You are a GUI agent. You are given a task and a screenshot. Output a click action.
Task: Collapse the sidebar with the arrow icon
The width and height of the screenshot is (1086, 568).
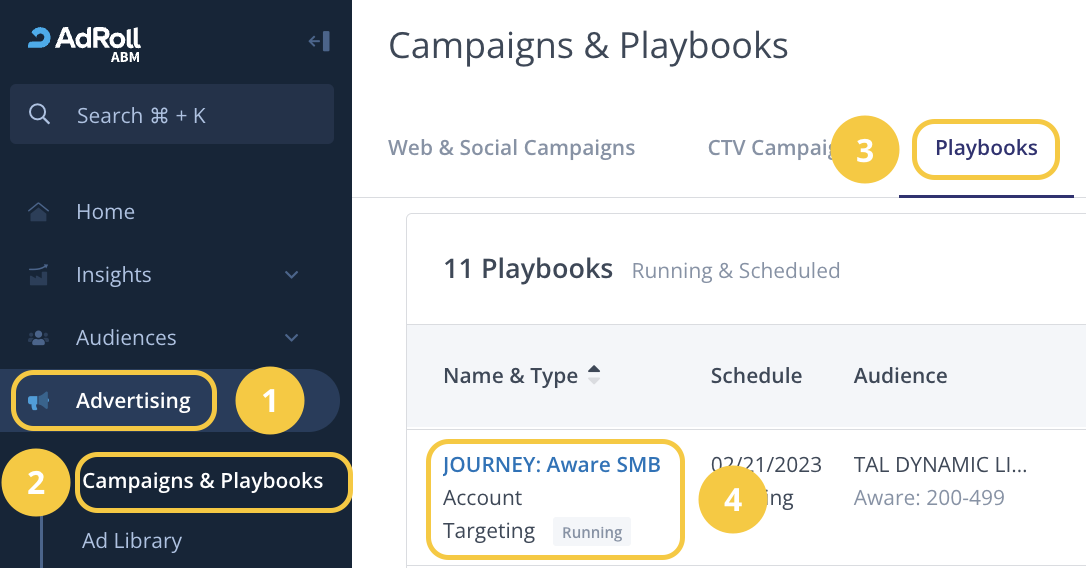(319, 41)
